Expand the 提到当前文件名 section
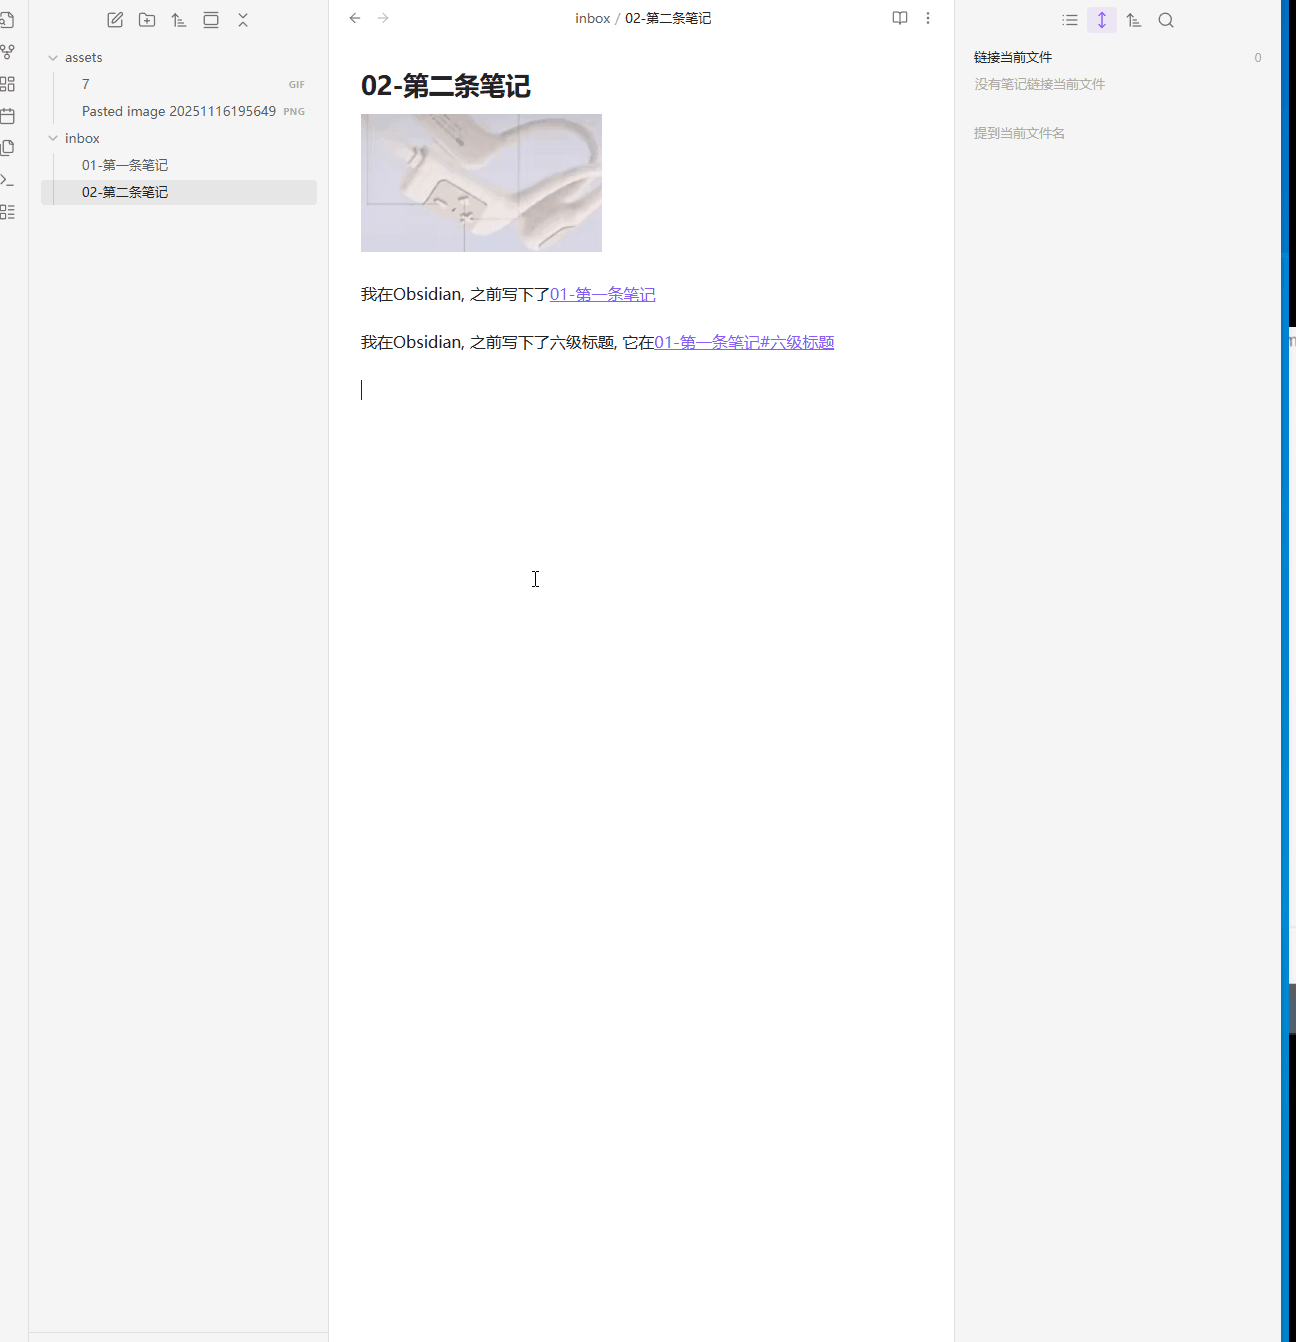 coord(1019,133)
